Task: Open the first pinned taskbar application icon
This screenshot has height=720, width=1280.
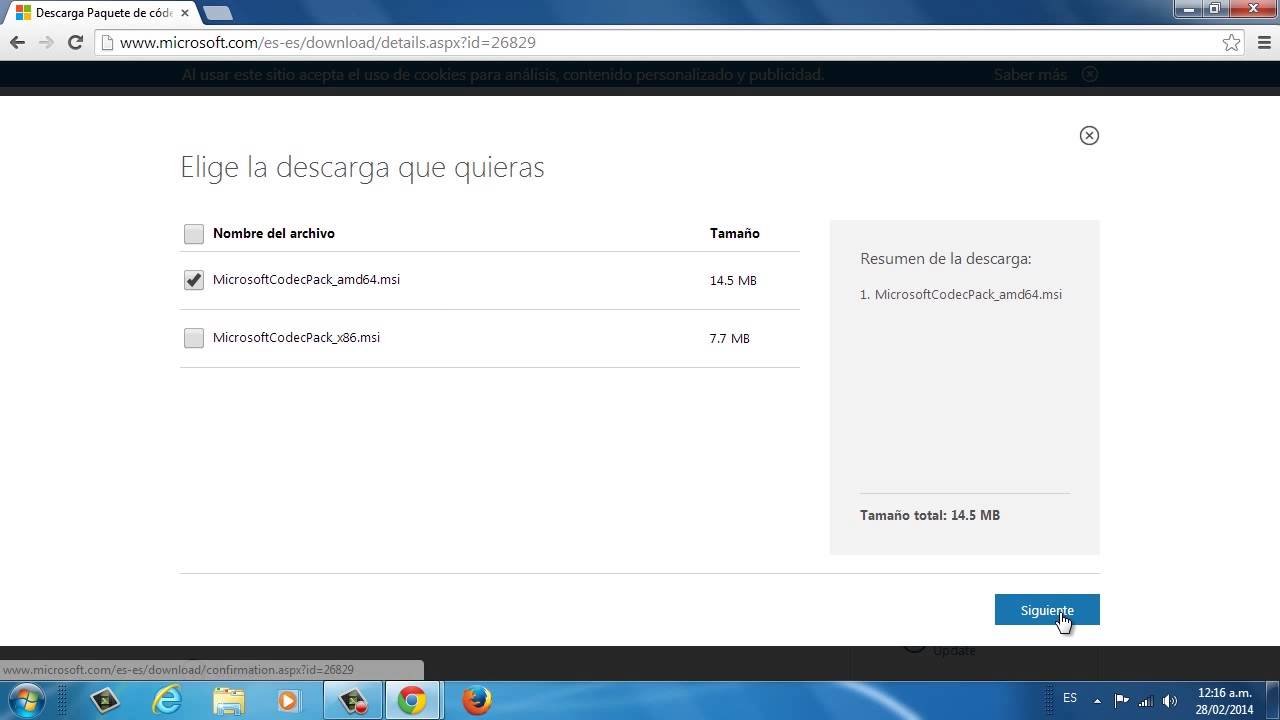Action: point(106,700)
